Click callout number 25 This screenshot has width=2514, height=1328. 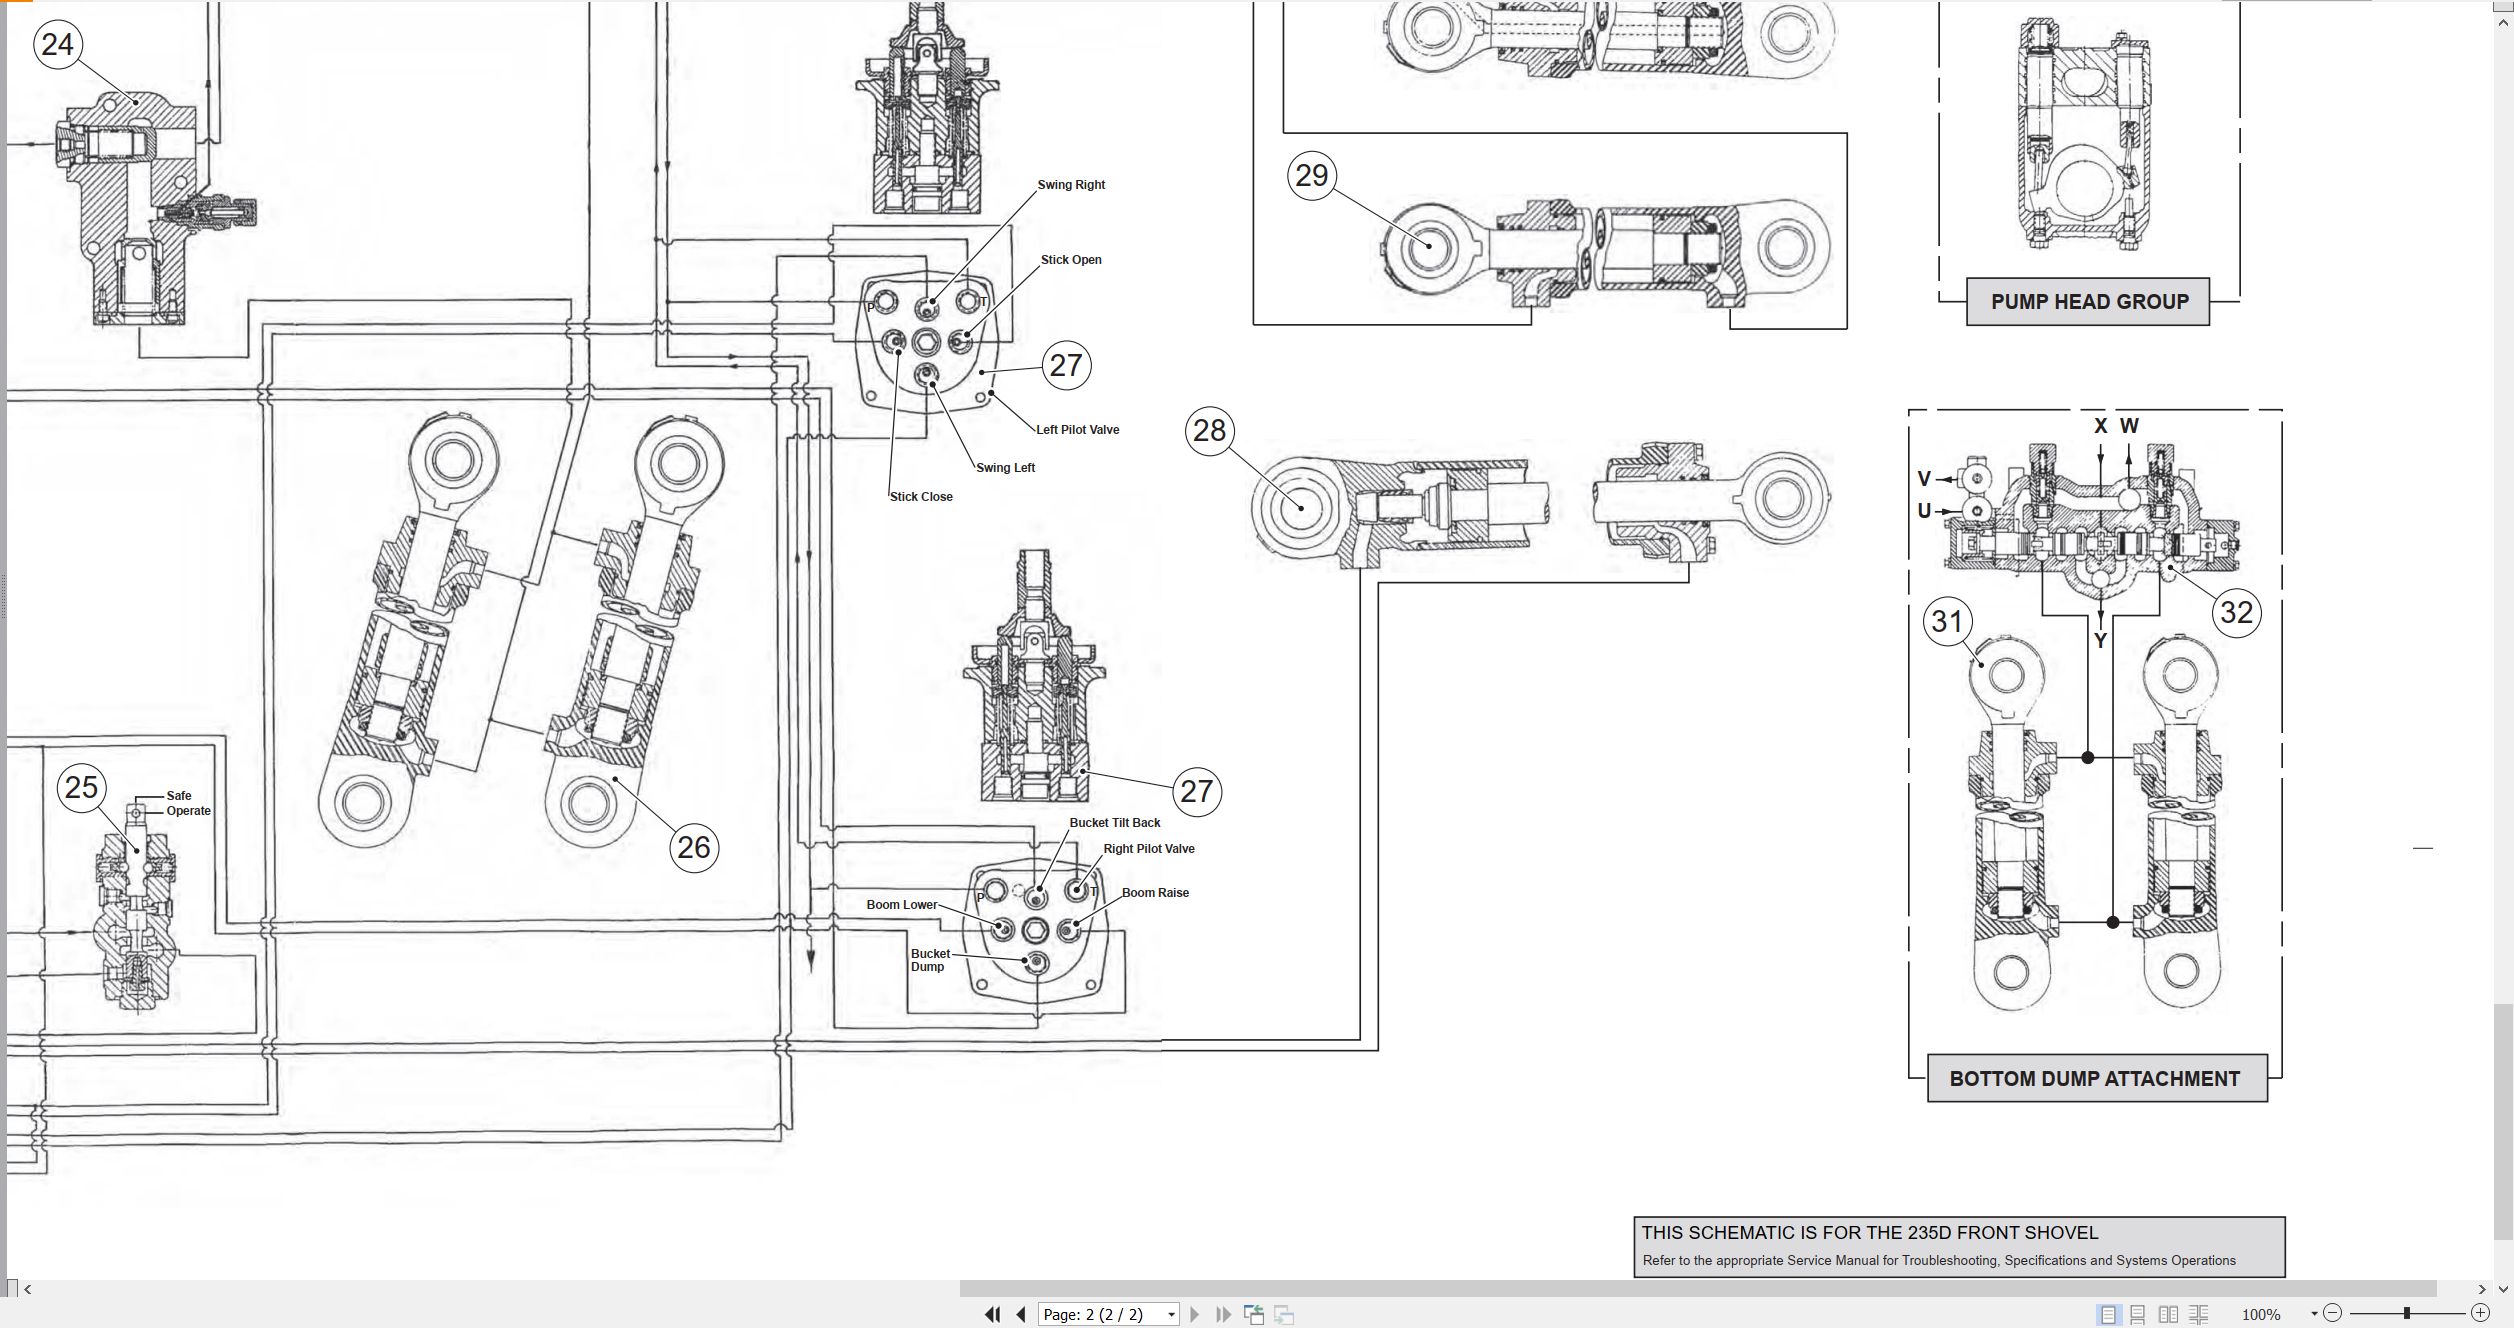82,787
